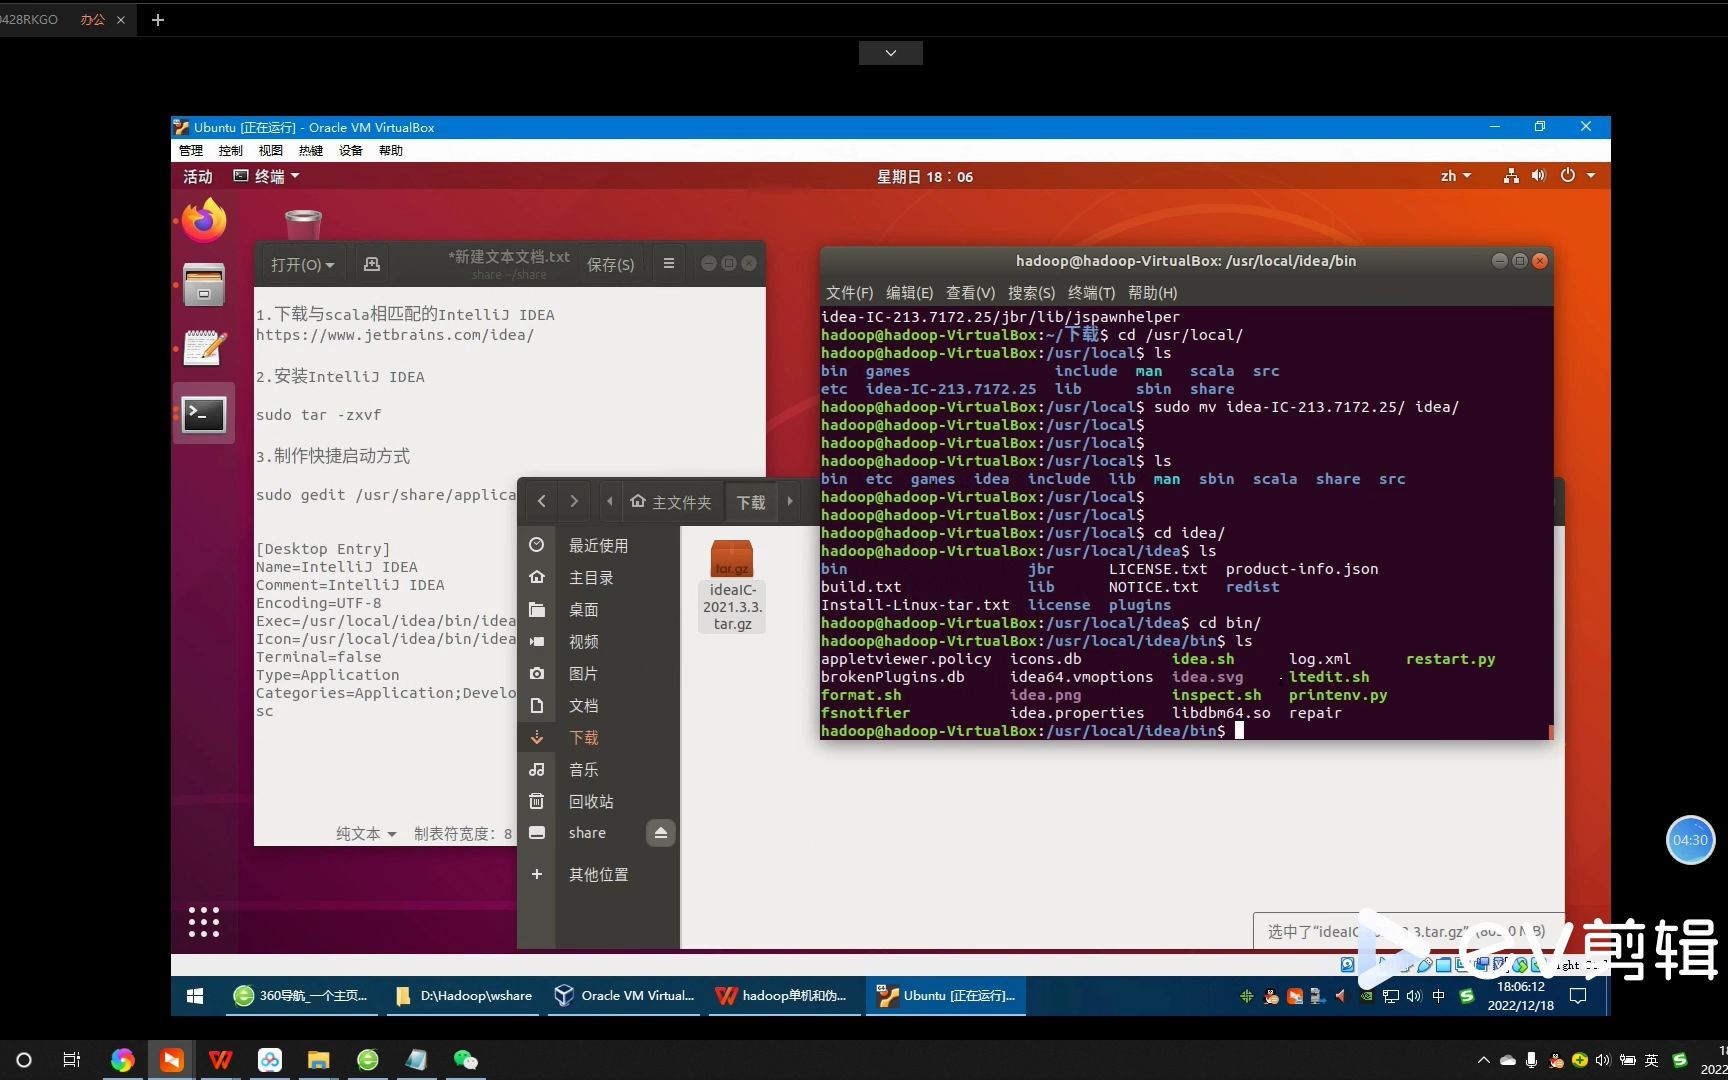The width and height of the screenshot is (1728, 1080).
Task: Expand the top collapse chevron bar
Action: click(x=890, y=53)
